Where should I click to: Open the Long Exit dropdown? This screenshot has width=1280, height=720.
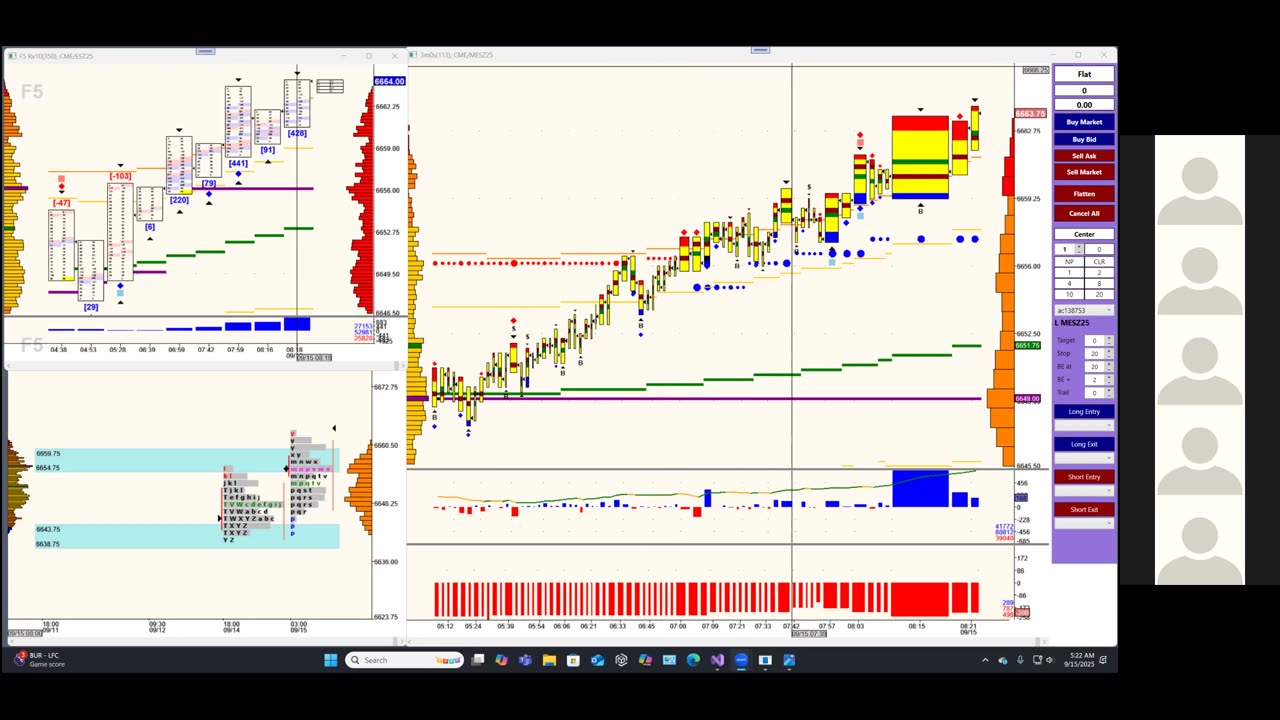[x=1084, y=458]
